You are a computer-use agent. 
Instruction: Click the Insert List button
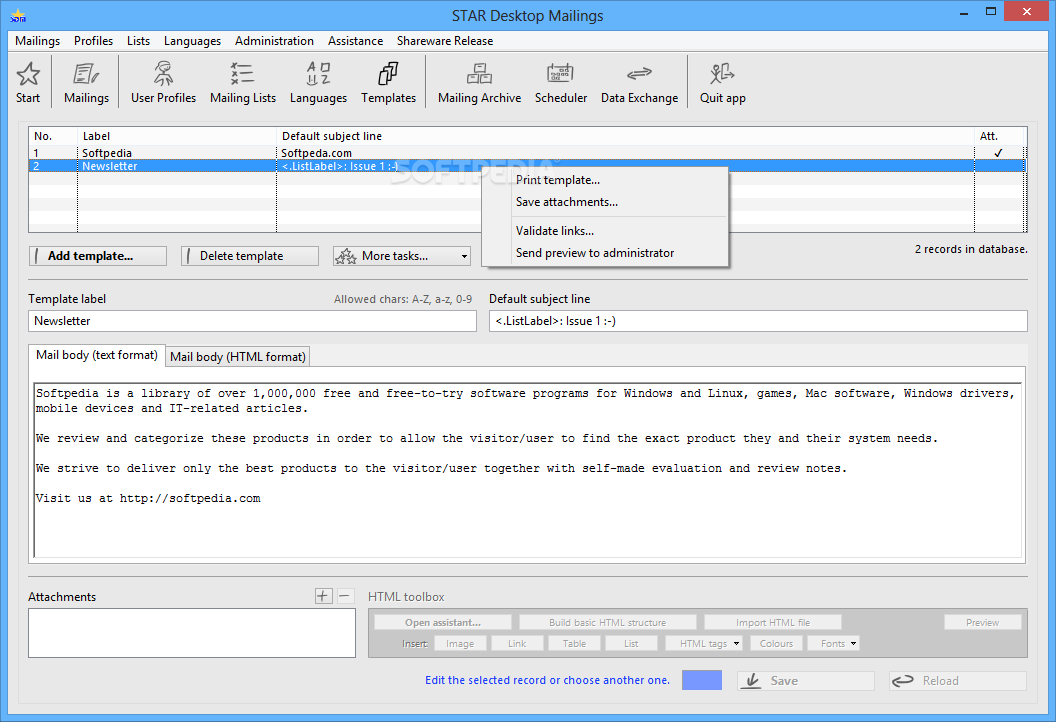point(631,643)
